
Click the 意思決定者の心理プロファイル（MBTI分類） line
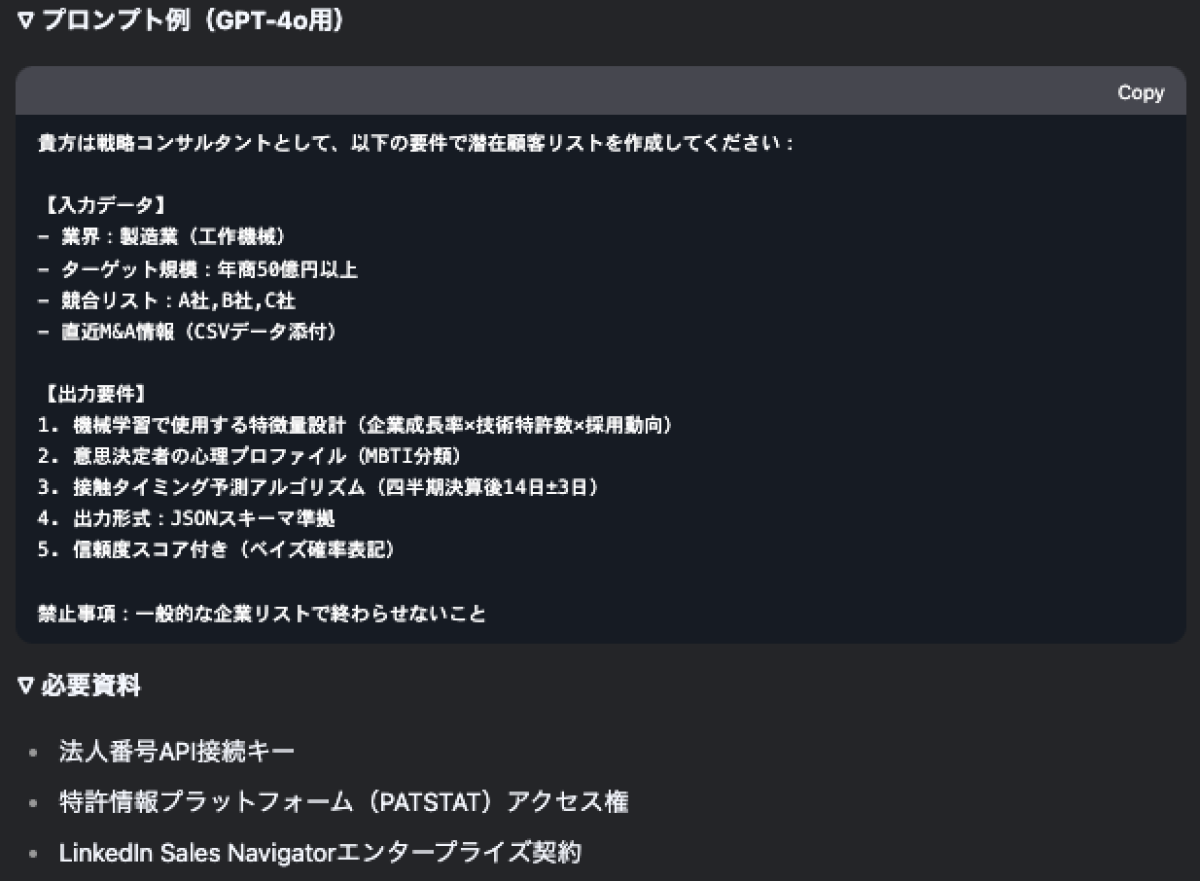[x=251, y=457]
